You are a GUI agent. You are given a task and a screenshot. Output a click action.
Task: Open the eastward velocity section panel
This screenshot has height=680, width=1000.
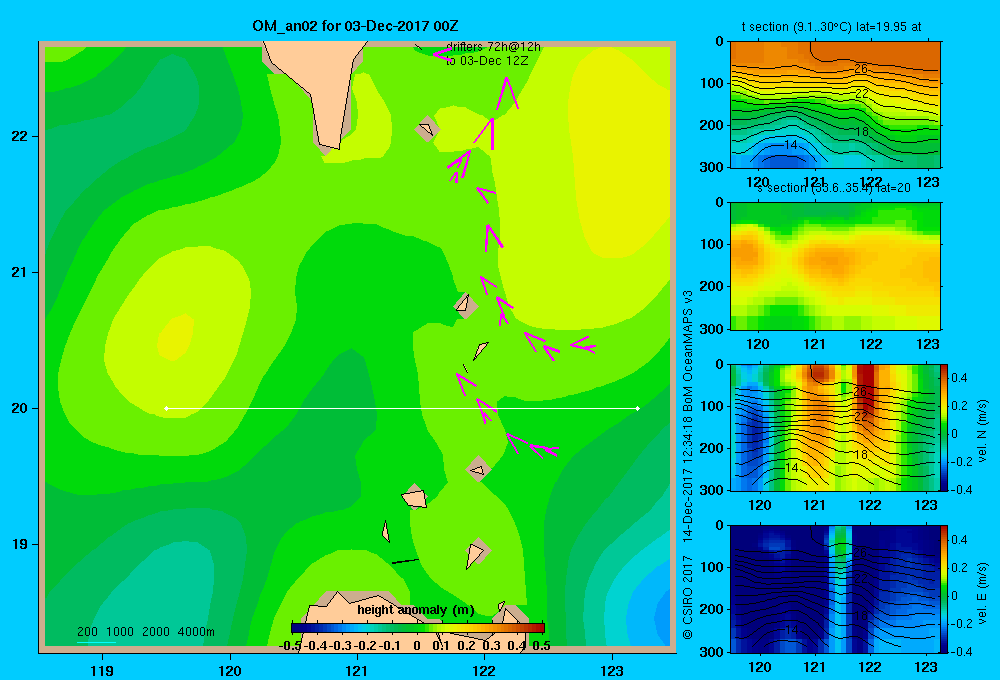coord(835,589)
